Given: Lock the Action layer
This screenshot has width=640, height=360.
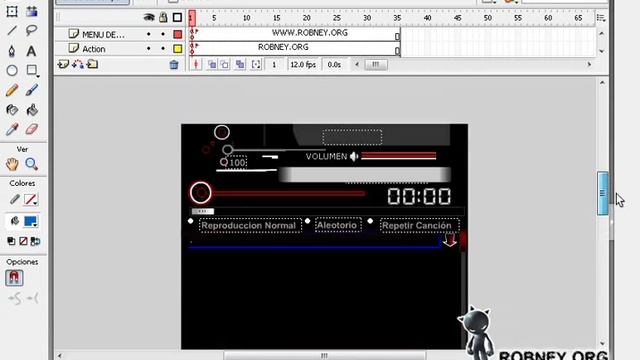Looking at the screenshot, I should 163,49.
